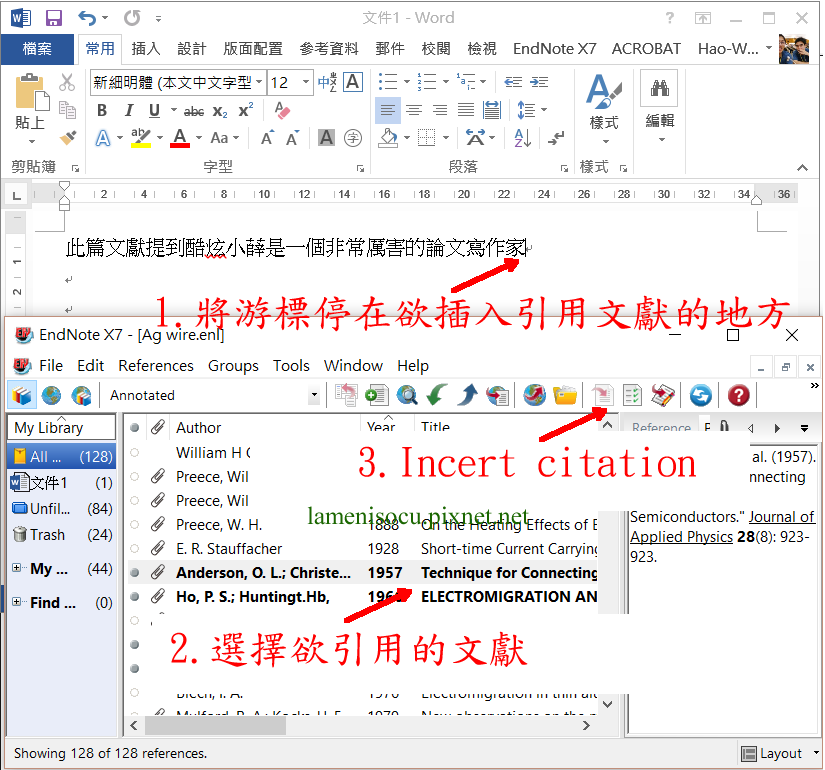Select the E. R. Stauffacher reference row

tap(363, 549)
